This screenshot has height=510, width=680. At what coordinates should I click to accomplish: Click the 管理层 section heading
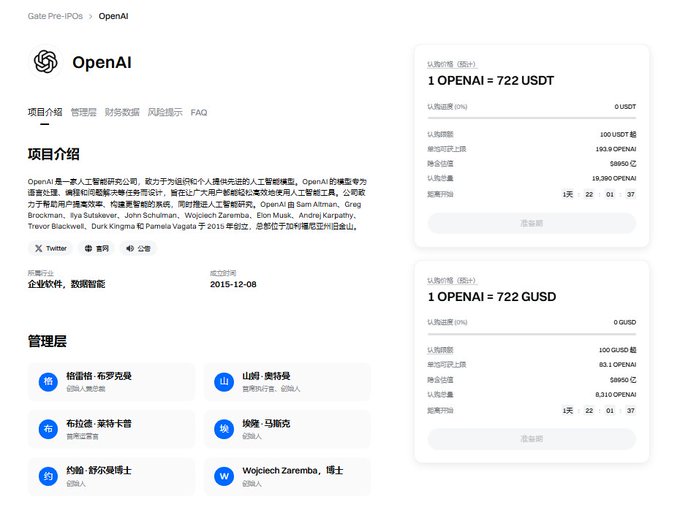click(47, 341)
